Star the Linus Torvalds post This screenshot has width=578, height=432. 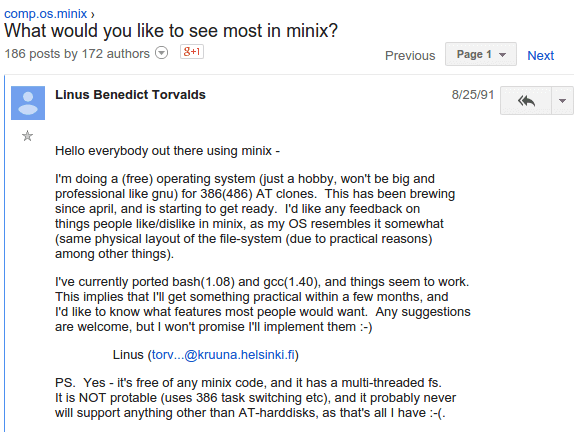pyautogui.click(x=27, y=136)
